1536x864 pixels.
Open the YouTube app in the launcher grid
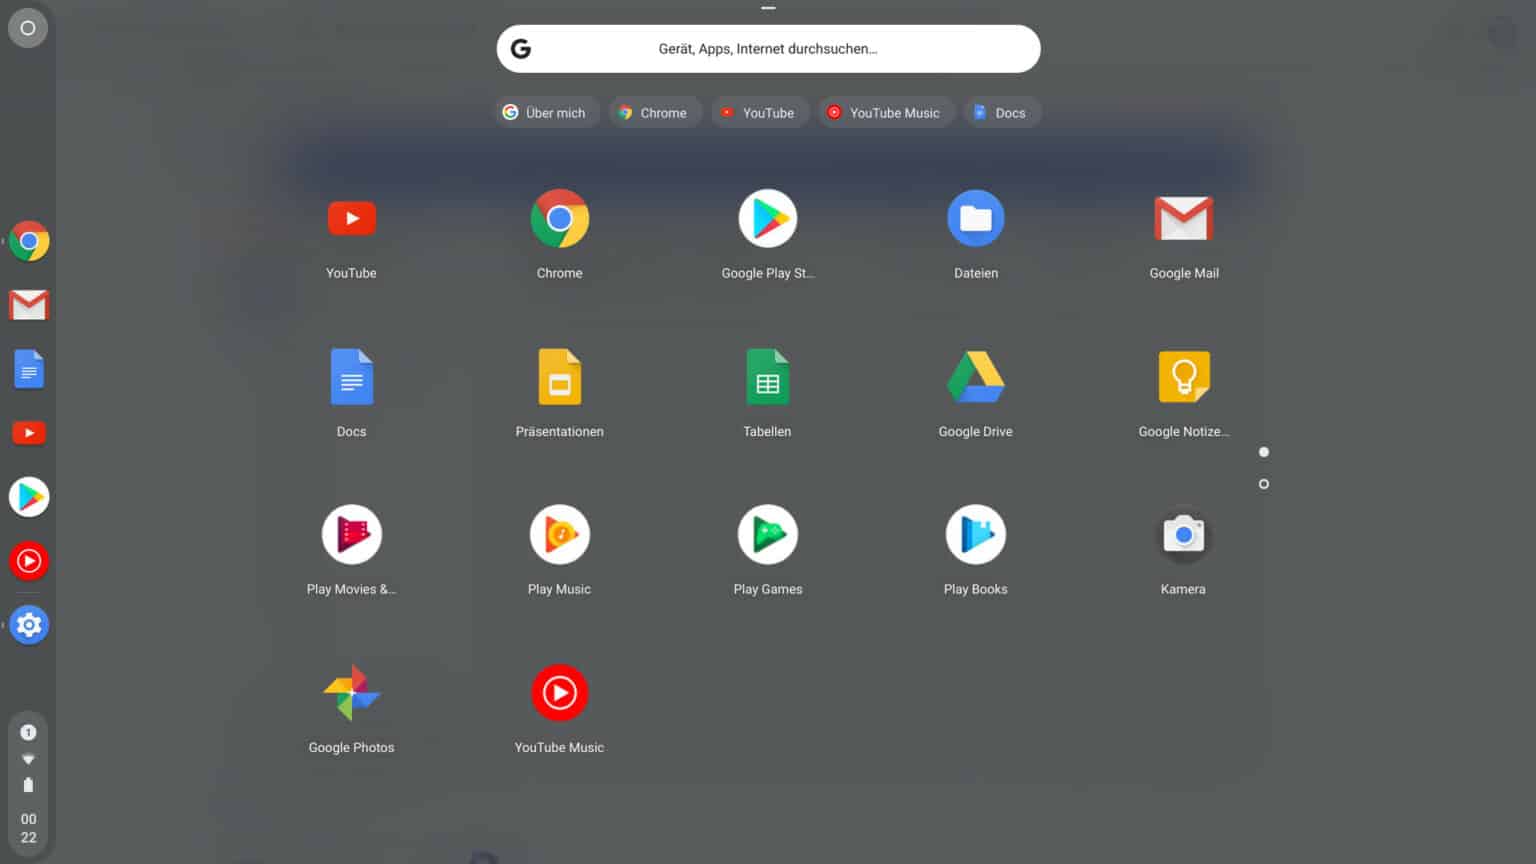pos(351,219)
